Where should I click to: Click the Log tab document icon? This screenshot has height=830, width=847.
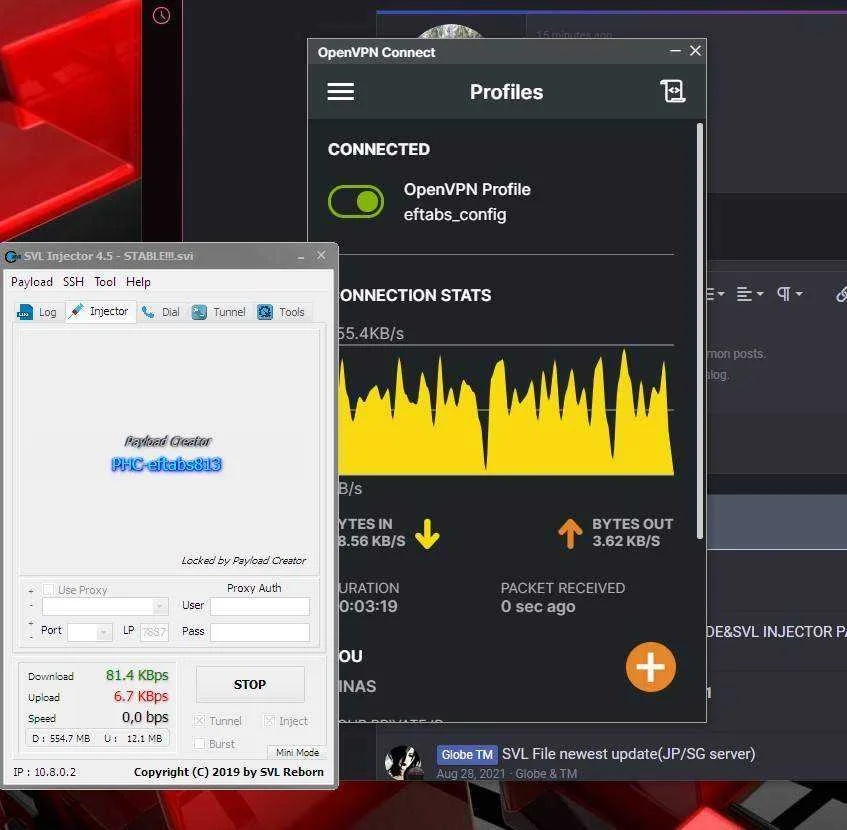point(25,312)
